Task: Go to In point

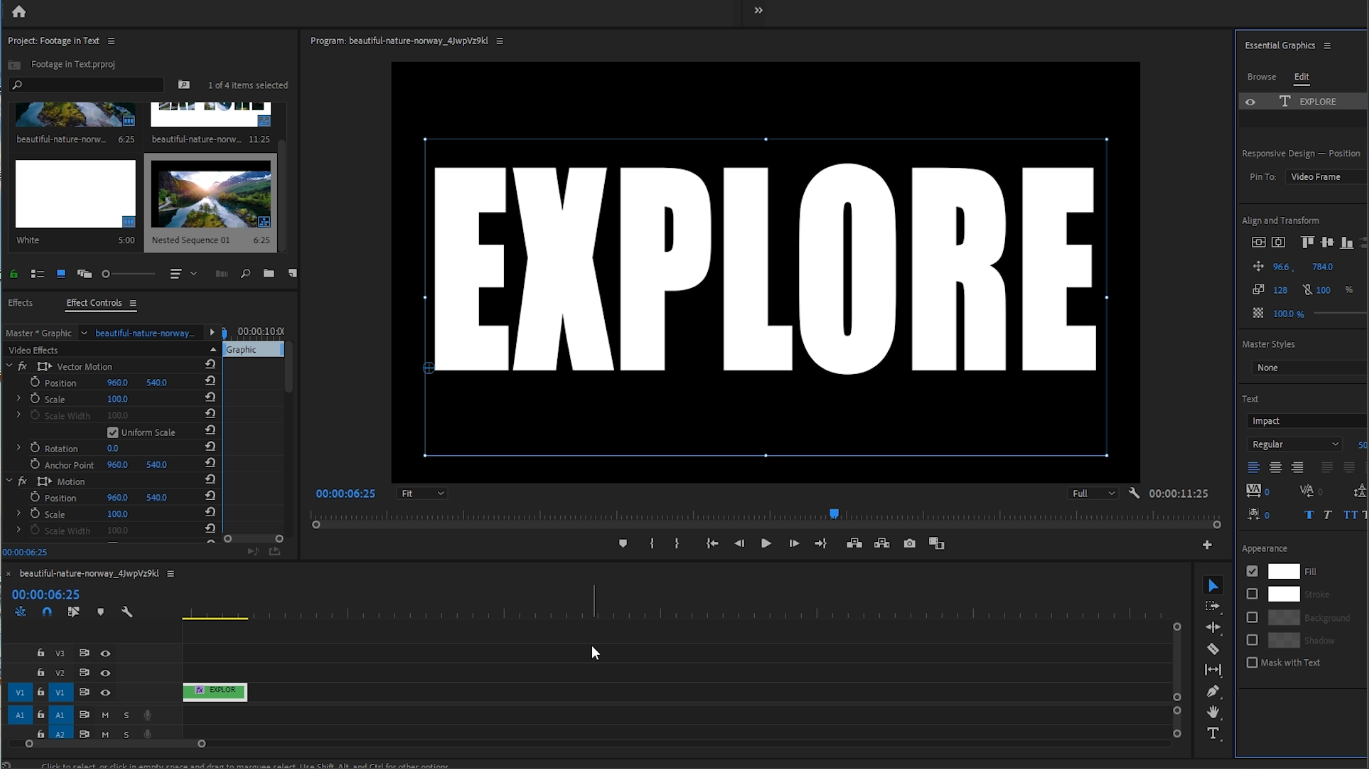Action: point(712,544)
